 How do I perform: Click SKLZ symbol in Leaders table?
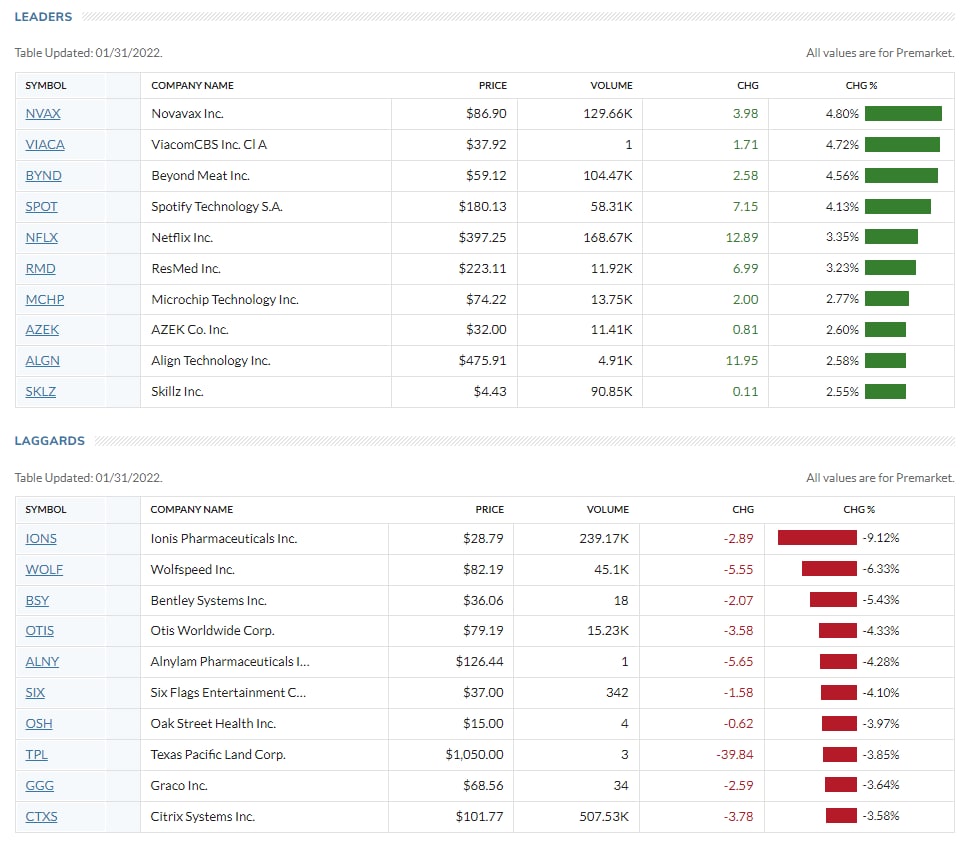(x=41, y=392)
